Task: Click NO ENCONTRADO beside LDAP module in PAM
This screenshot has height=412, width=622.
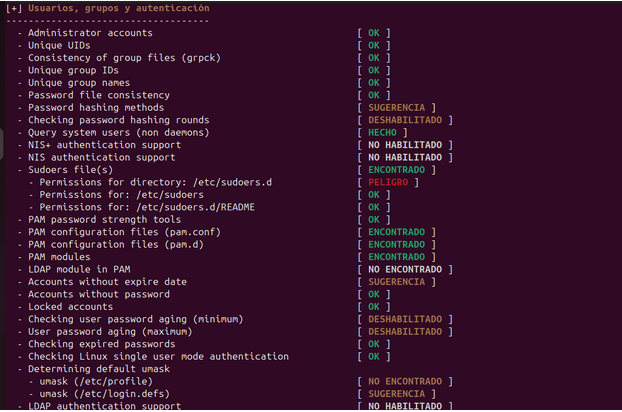Action: click(x=405, y=269)
